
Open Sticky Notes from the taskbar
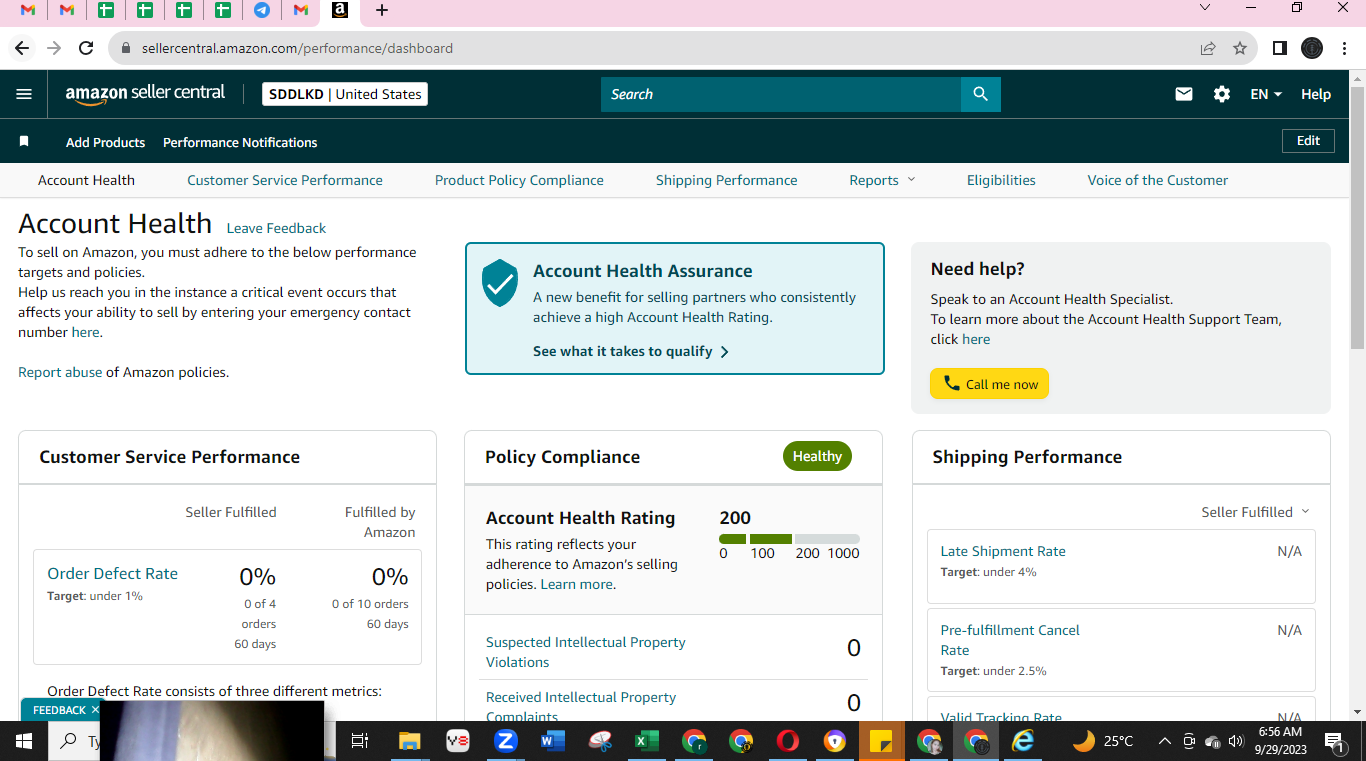[x=882, y=741]
